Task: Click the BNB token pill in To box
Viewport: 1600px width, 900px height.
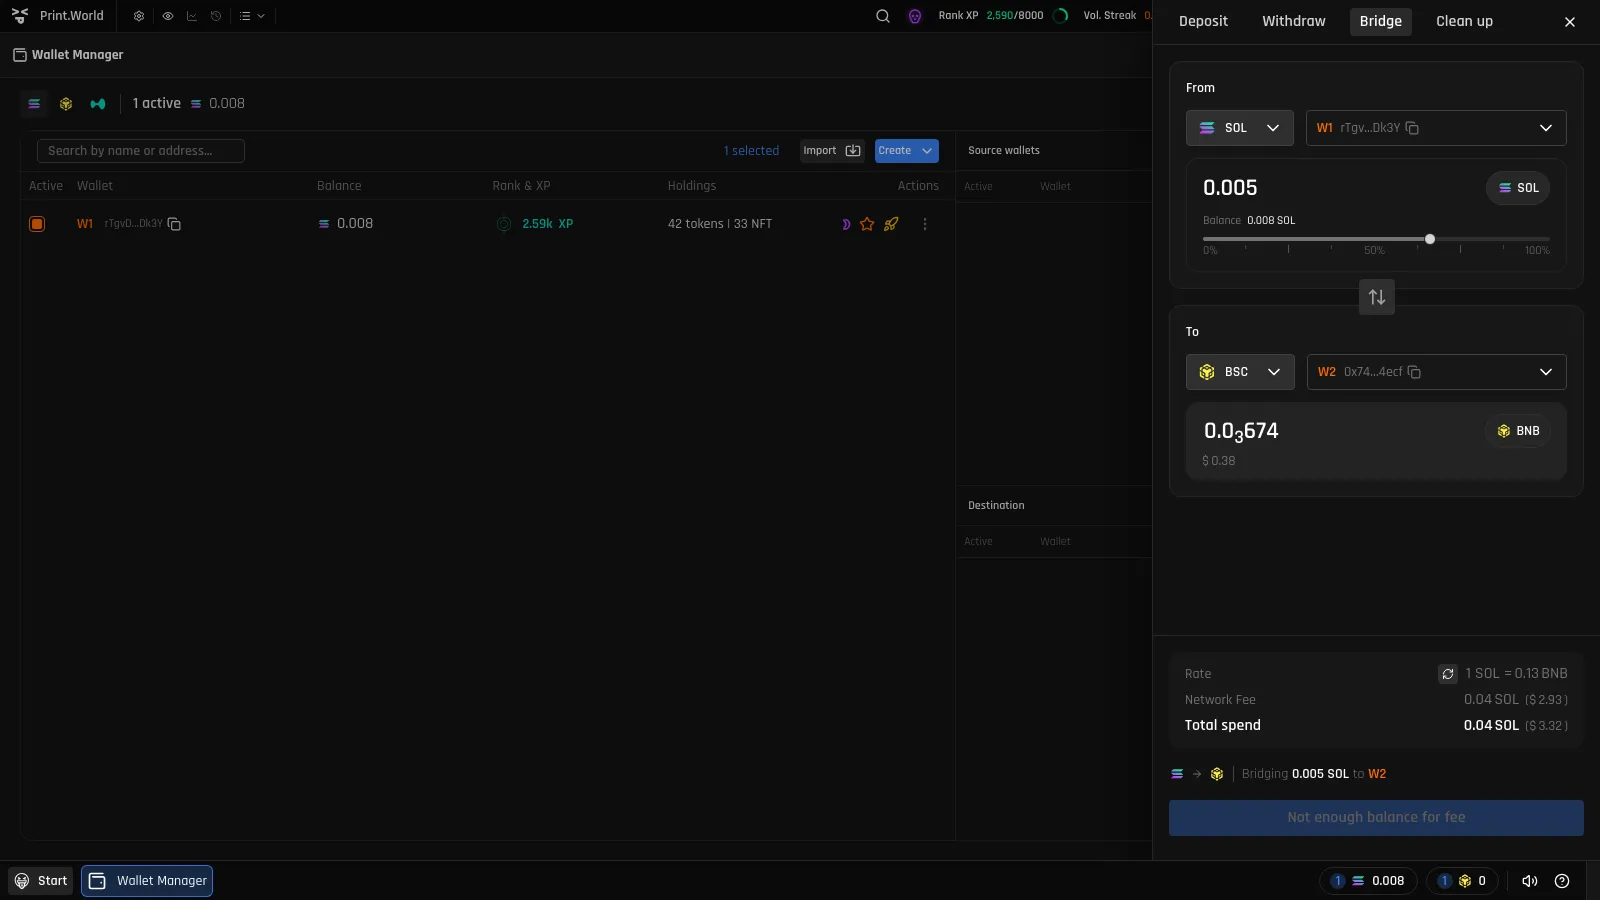Action: 1518,431
